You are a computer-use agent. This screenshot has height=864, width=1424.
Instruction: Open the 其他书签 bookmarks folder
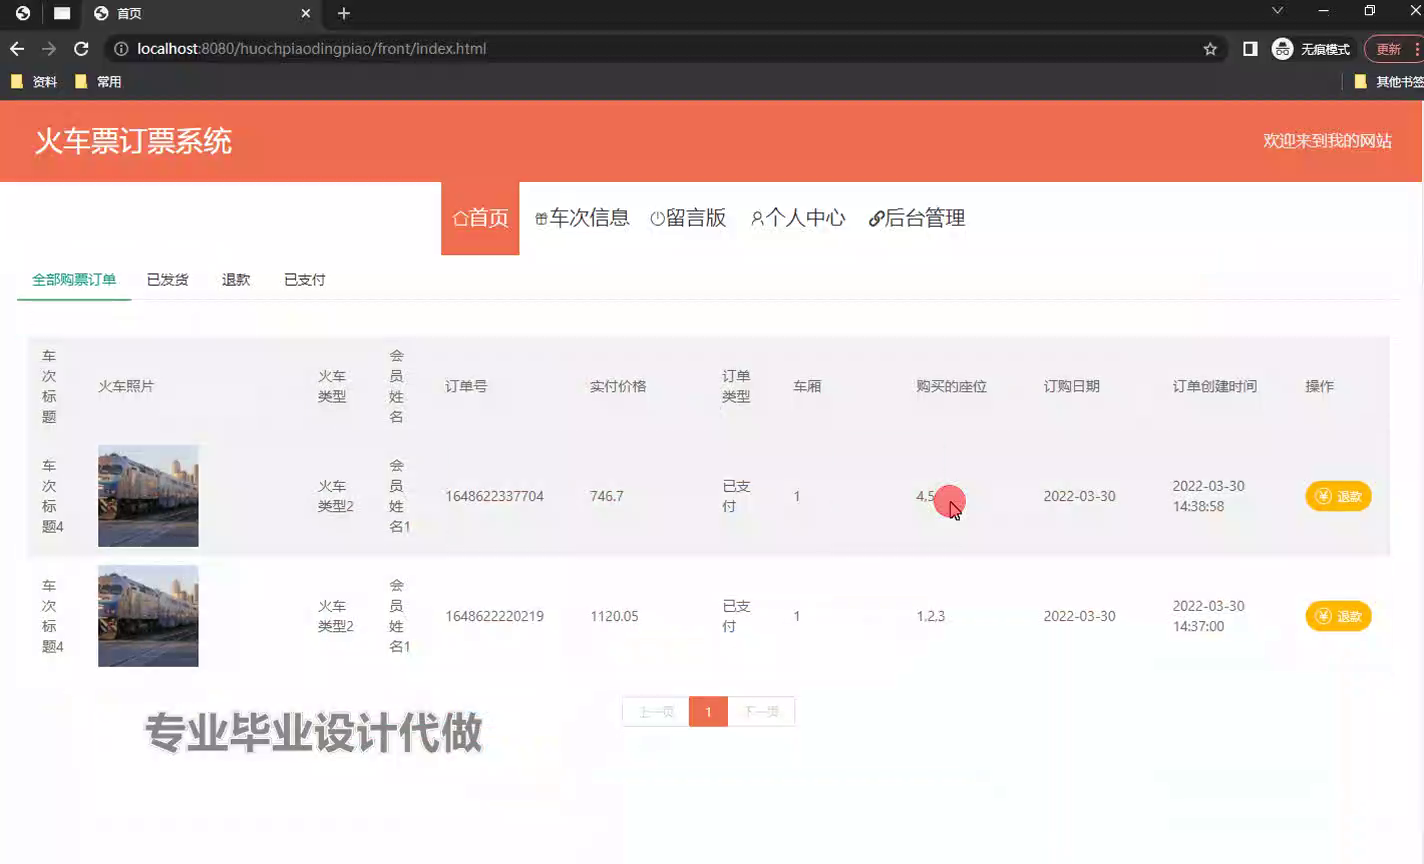click(1388, 82)
